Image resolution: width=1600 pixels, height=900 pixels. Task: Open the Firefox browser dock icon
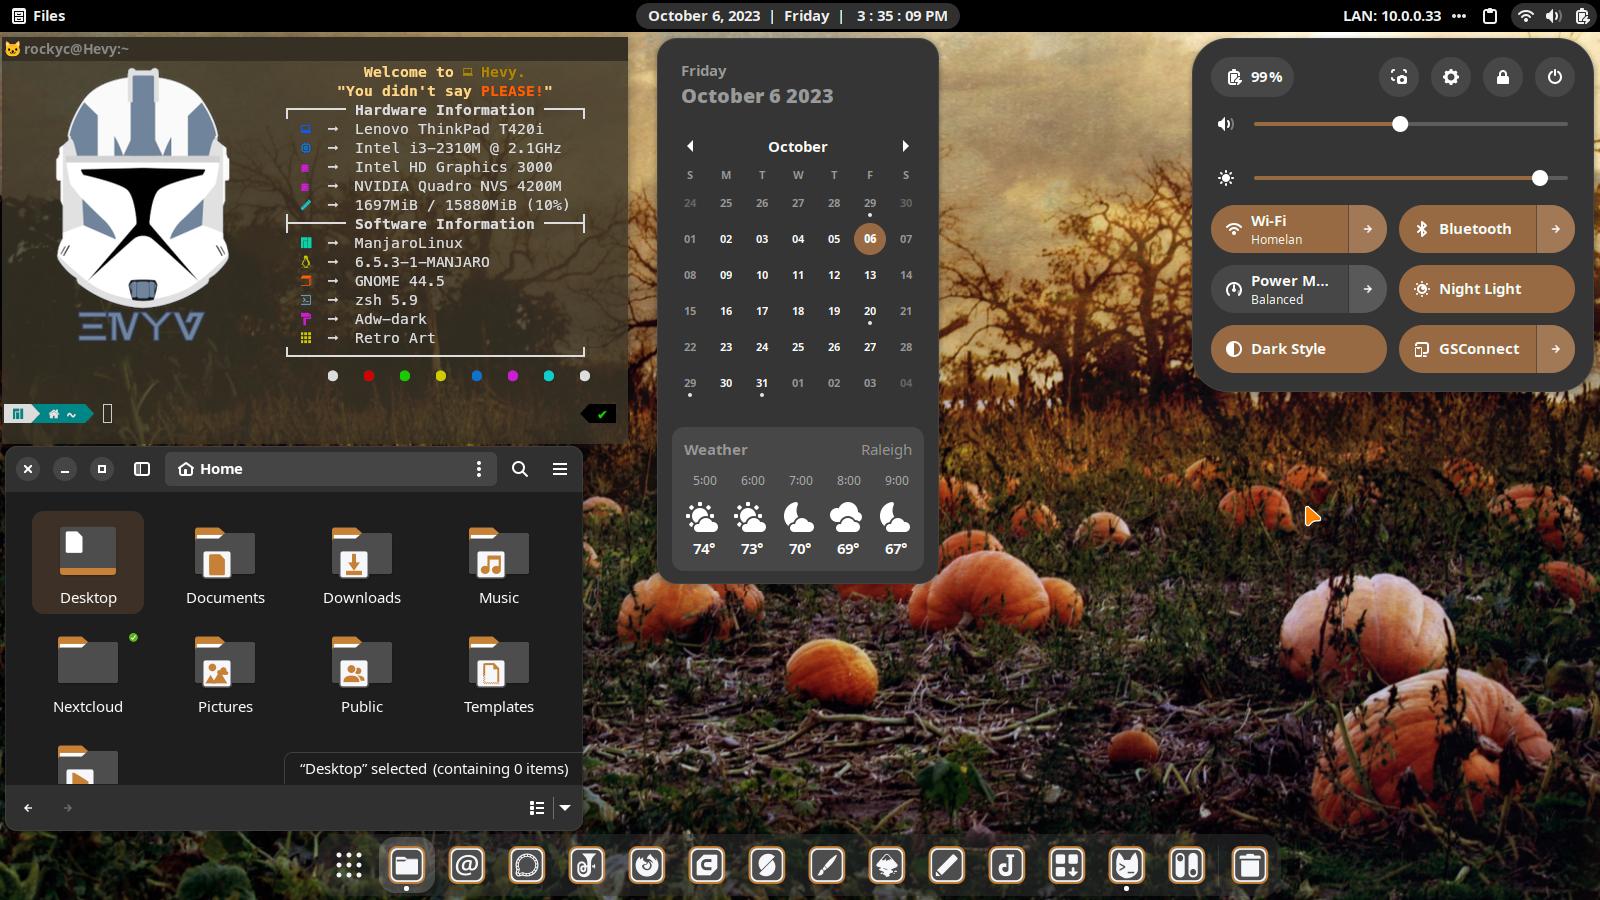click(647, 865)
